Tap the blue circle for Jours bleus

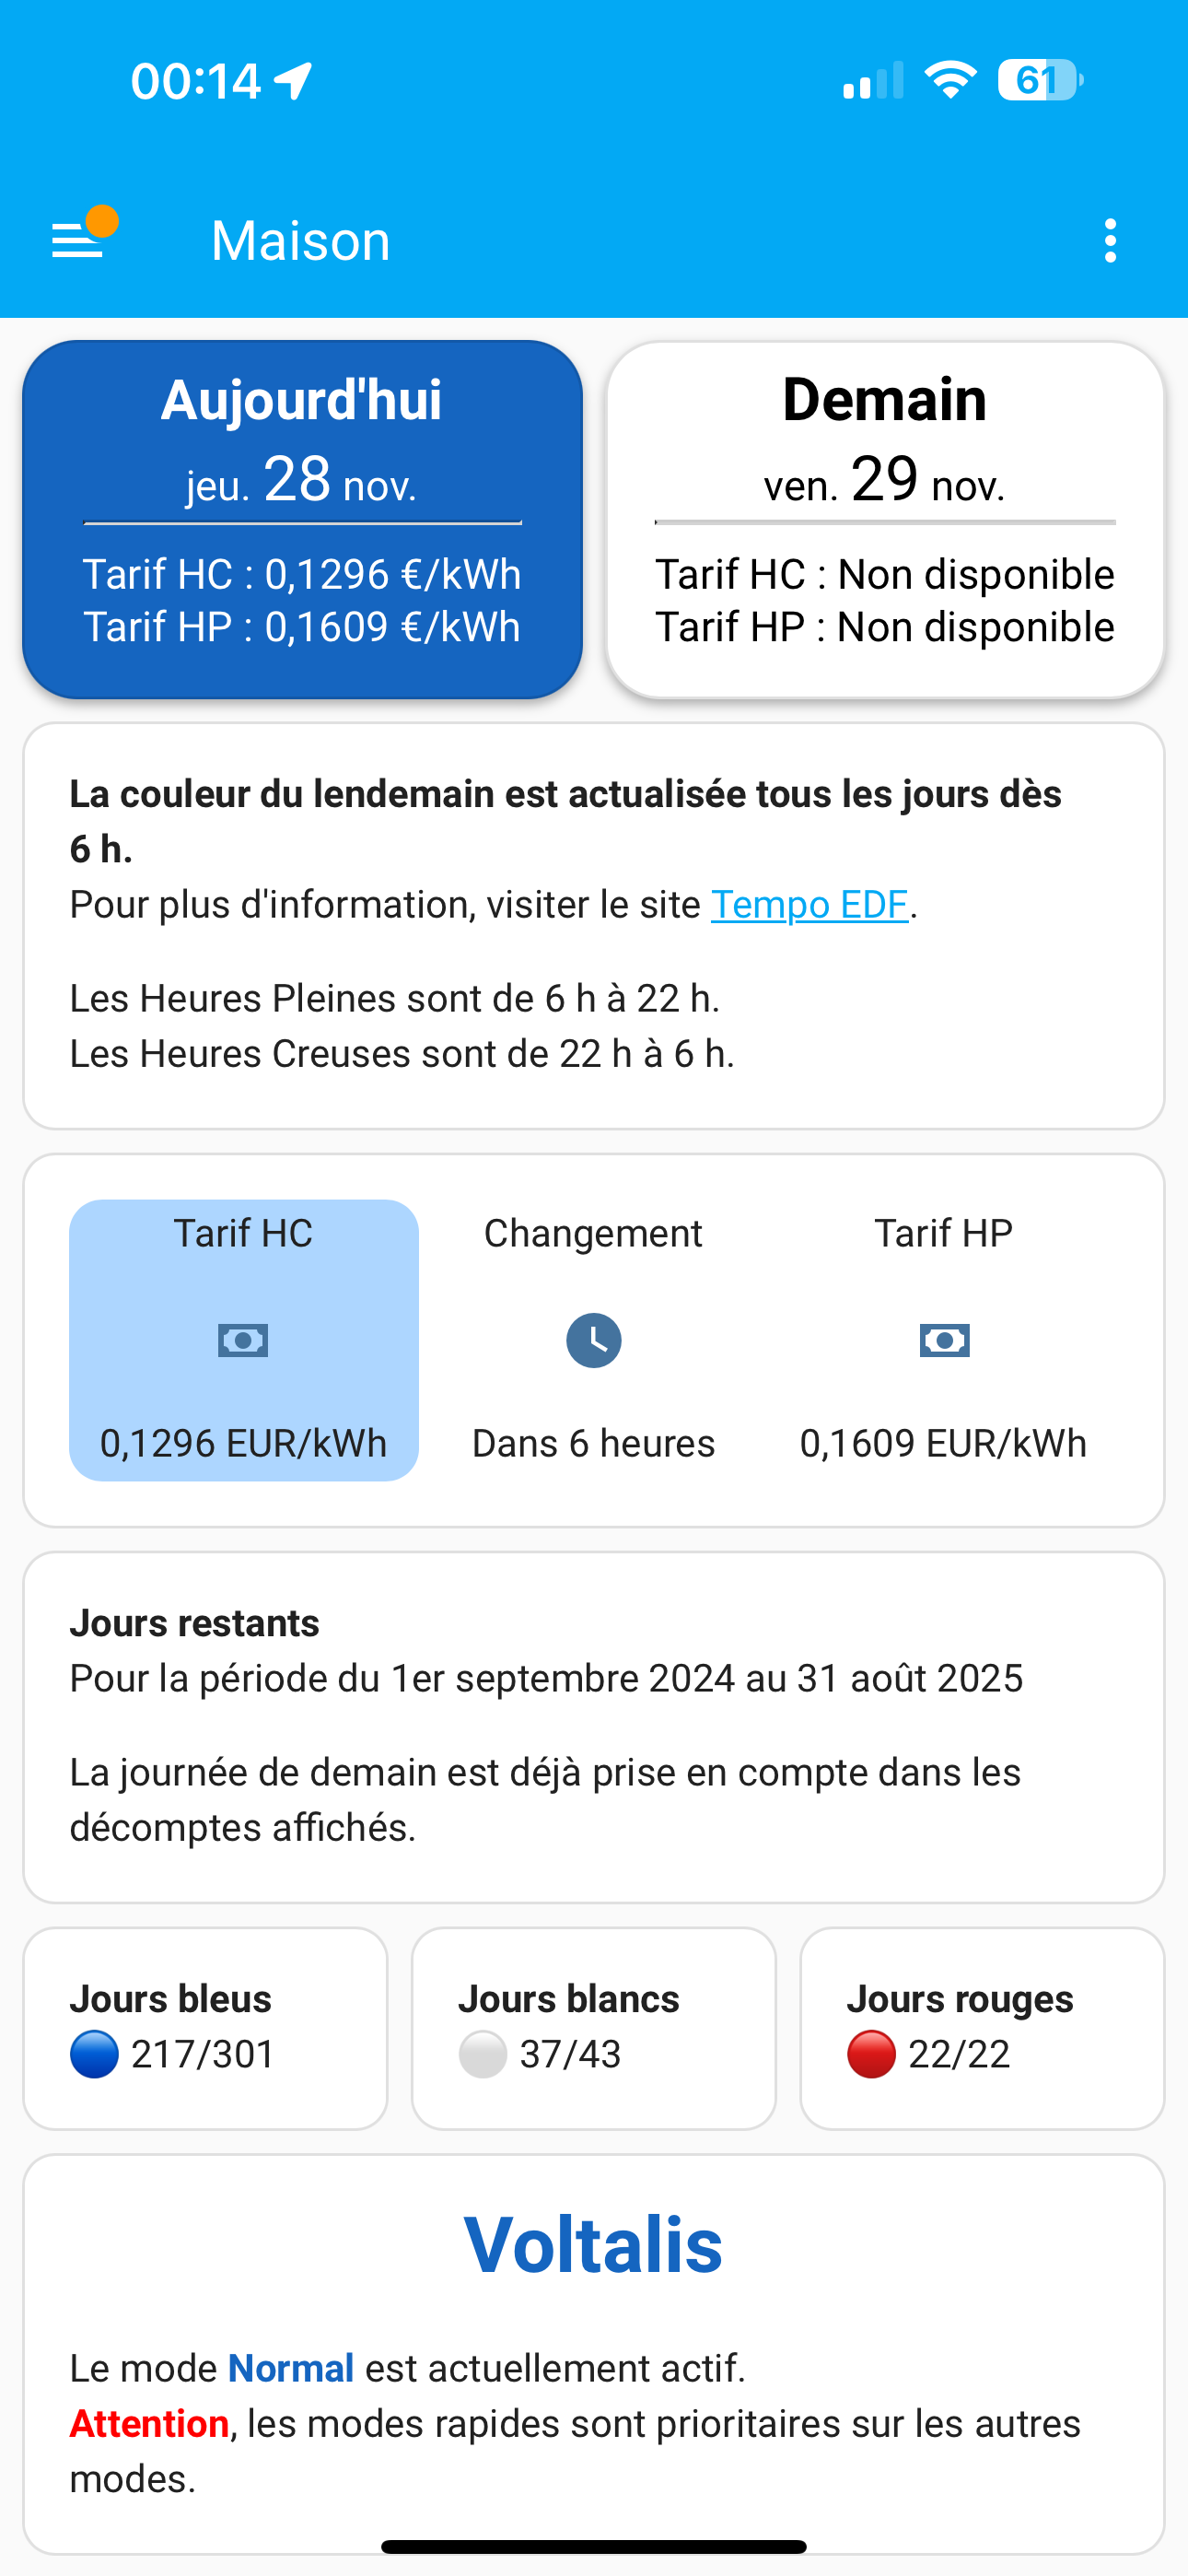coord(95,2054)
